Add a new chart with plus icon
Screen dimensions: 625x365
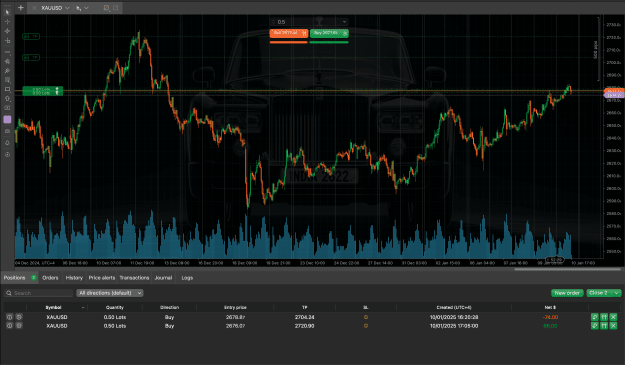(x=21, y=8)
